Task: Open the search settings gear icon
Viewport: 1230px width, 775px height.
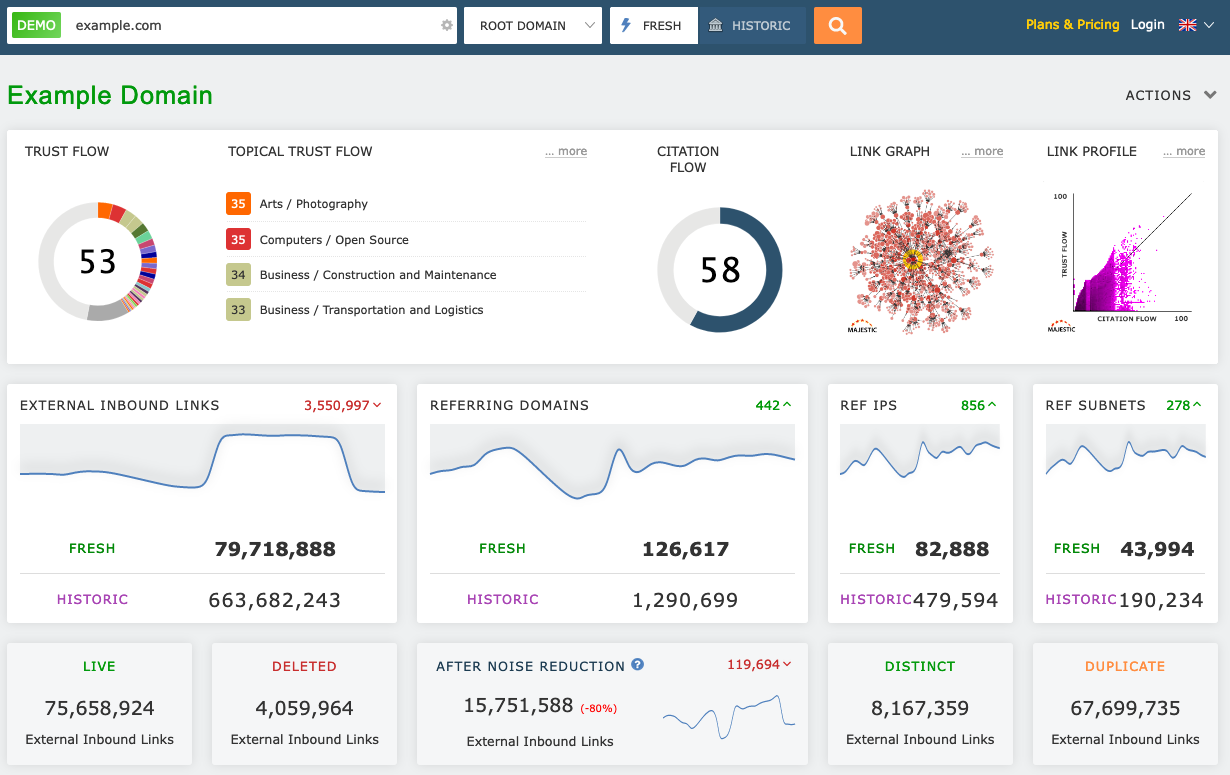Action: pos(446,25)
